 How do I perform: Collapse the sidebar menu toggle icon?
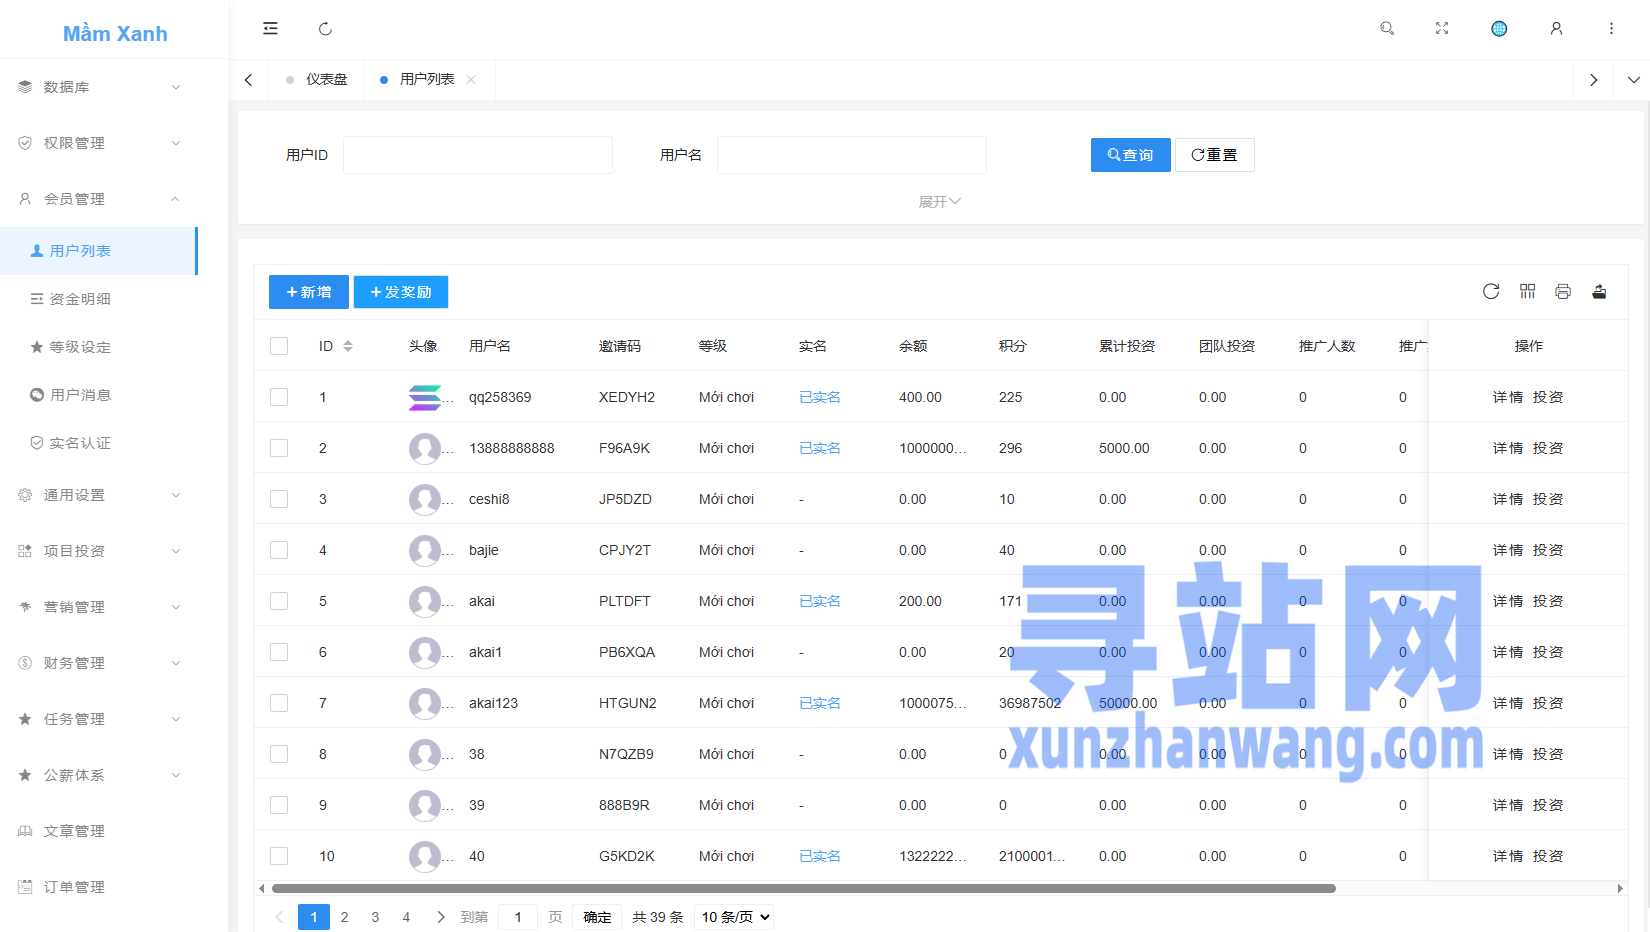[x=270, y=29]
